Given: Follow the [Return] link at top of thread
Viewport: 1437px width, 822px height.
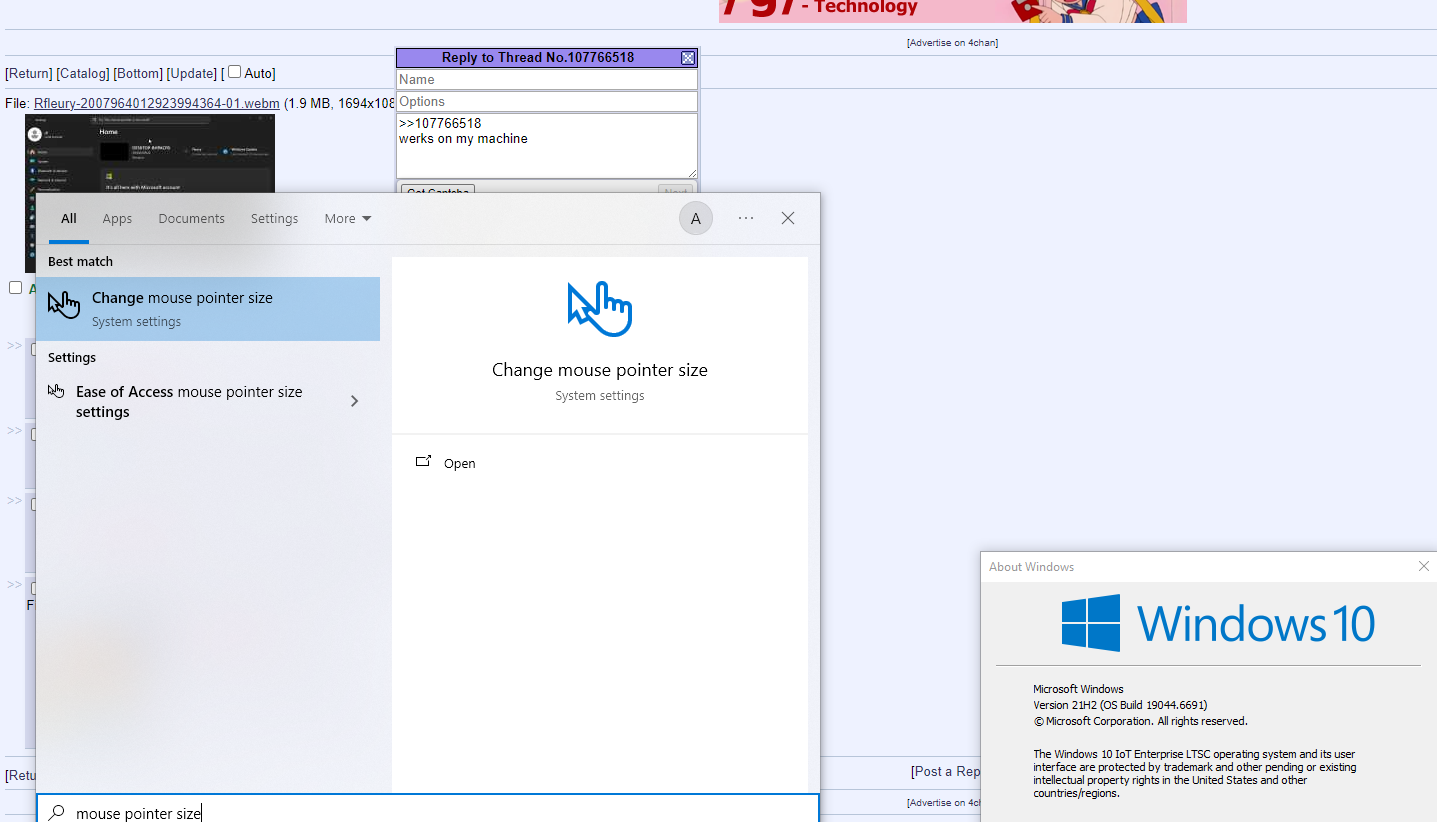Looking at the screenshot, I should click(29, 73).
